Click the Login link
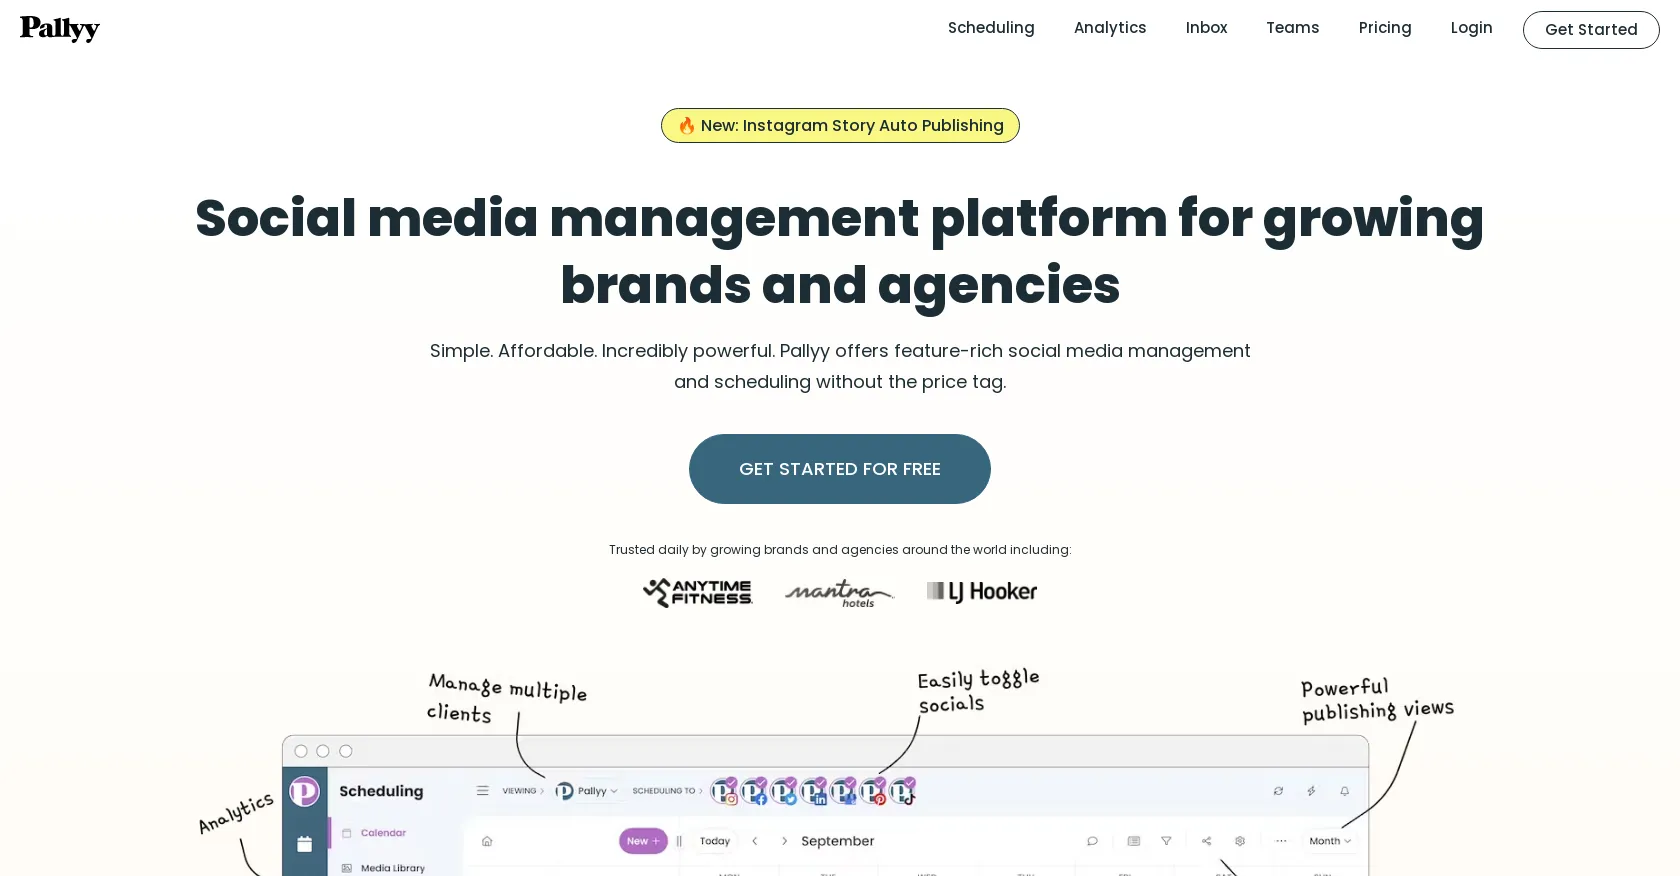Viewport: 1680px width, 876px height. (1471, 28)
